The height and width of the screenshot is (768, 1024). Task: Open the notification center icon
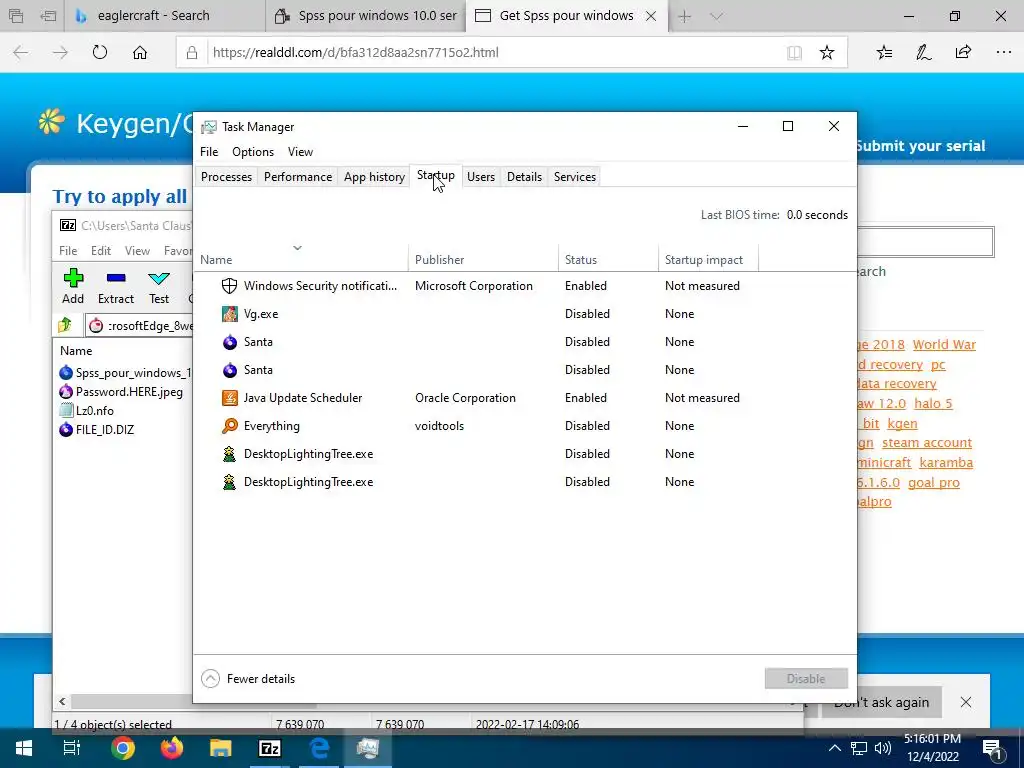point(993,749)
